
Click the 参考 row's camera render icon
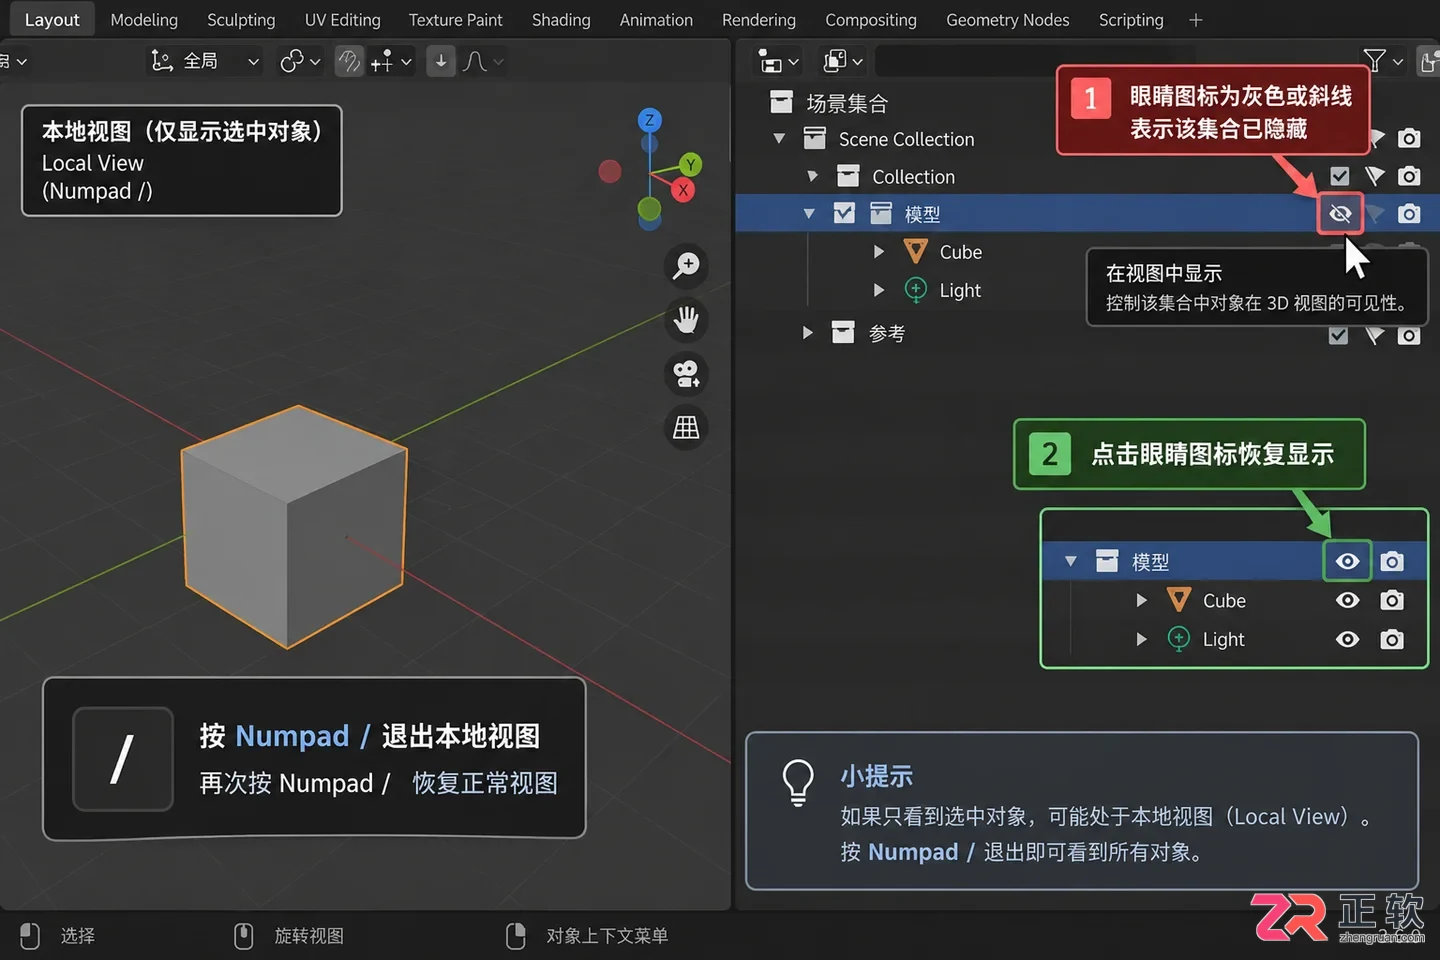click(x=1409, y=336)
